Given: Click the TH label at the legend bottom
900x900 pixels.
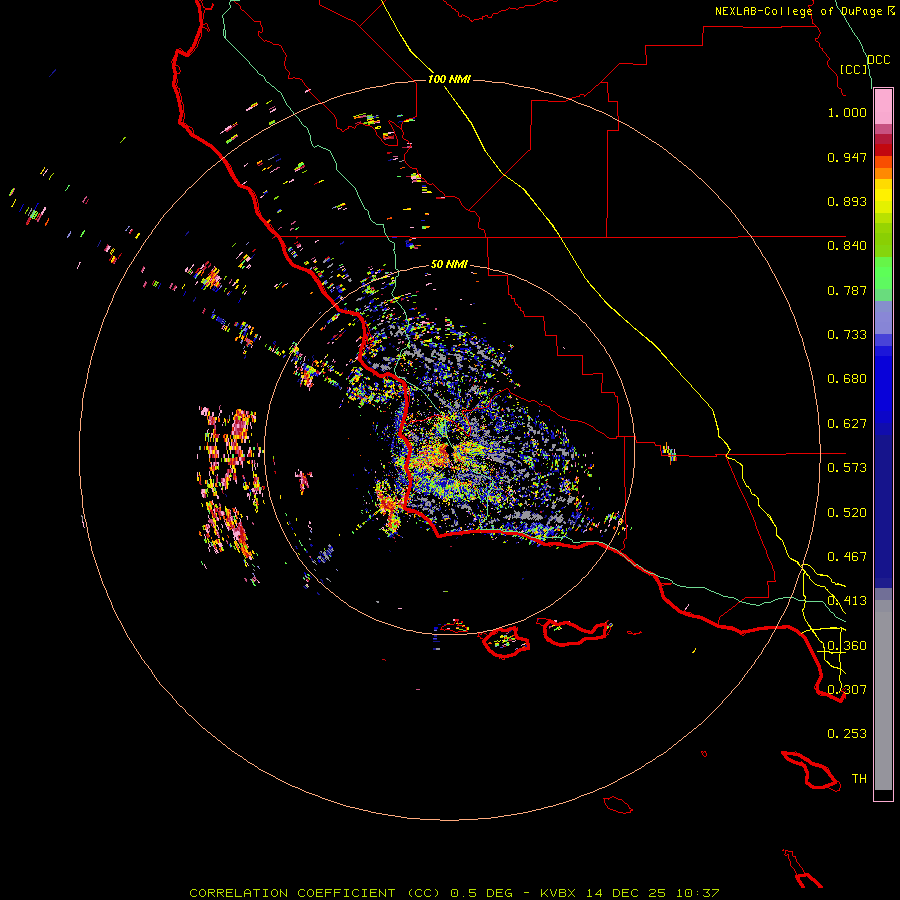Looking at the screenshot, I should click(x=859, y=779).
